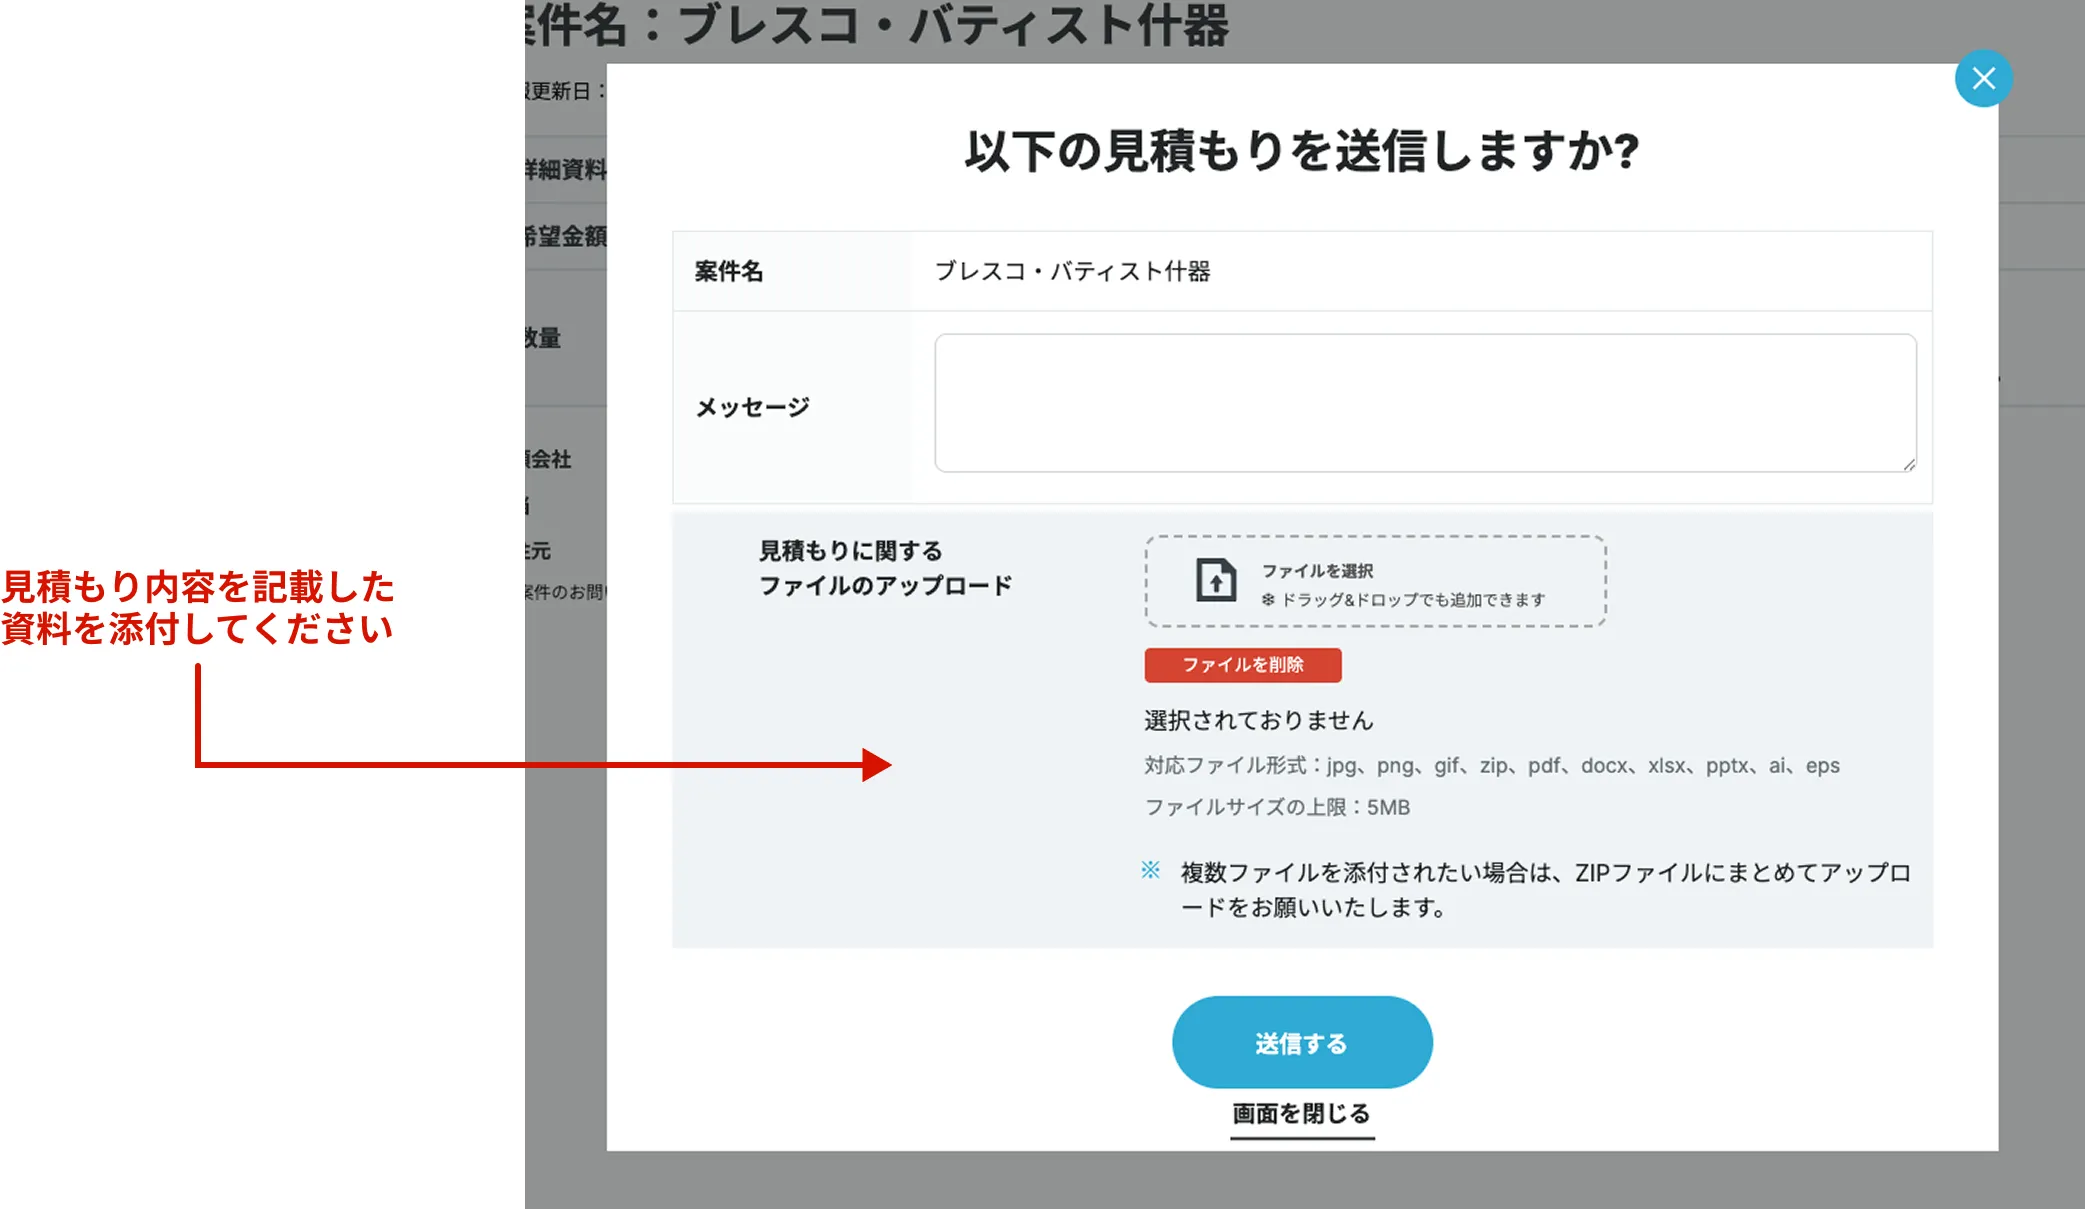Click the dialog heading 以下の見積もりを送信しますか?
The height and width of the screenshot is (1209, 2085).
[x=1301, y=151]
